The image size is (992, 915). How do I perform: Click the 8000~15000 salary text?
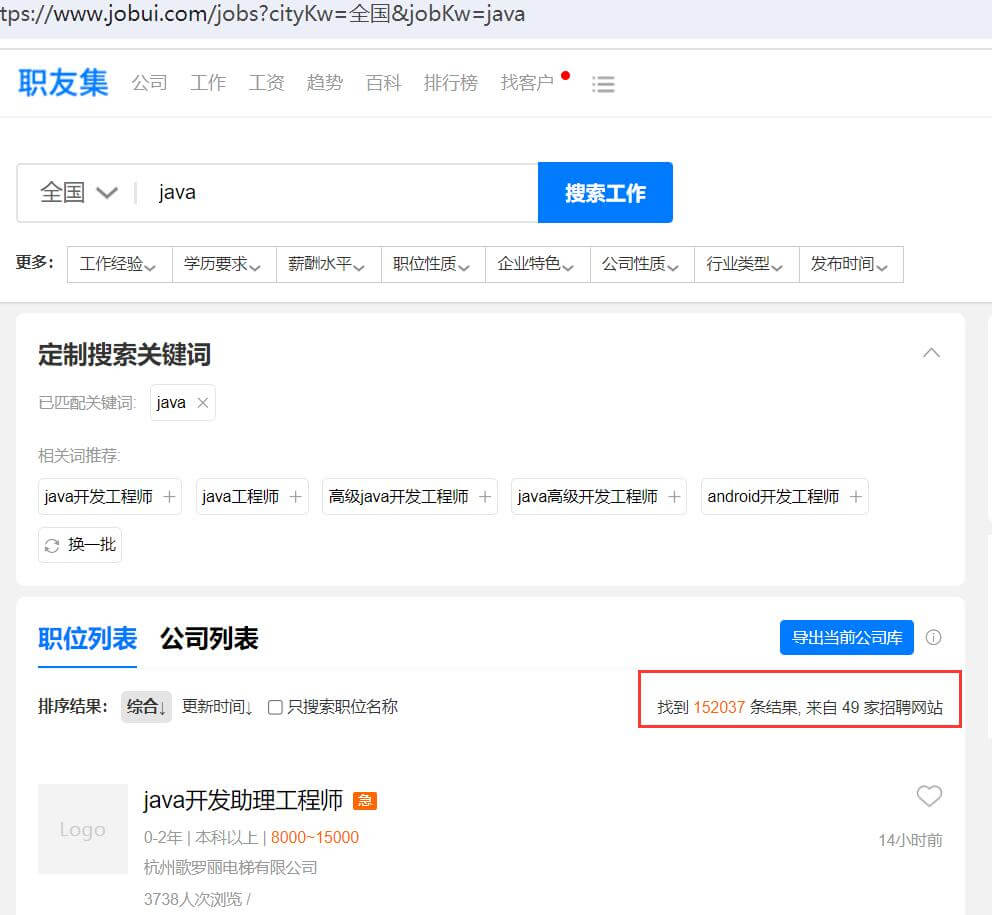point(314,837)
